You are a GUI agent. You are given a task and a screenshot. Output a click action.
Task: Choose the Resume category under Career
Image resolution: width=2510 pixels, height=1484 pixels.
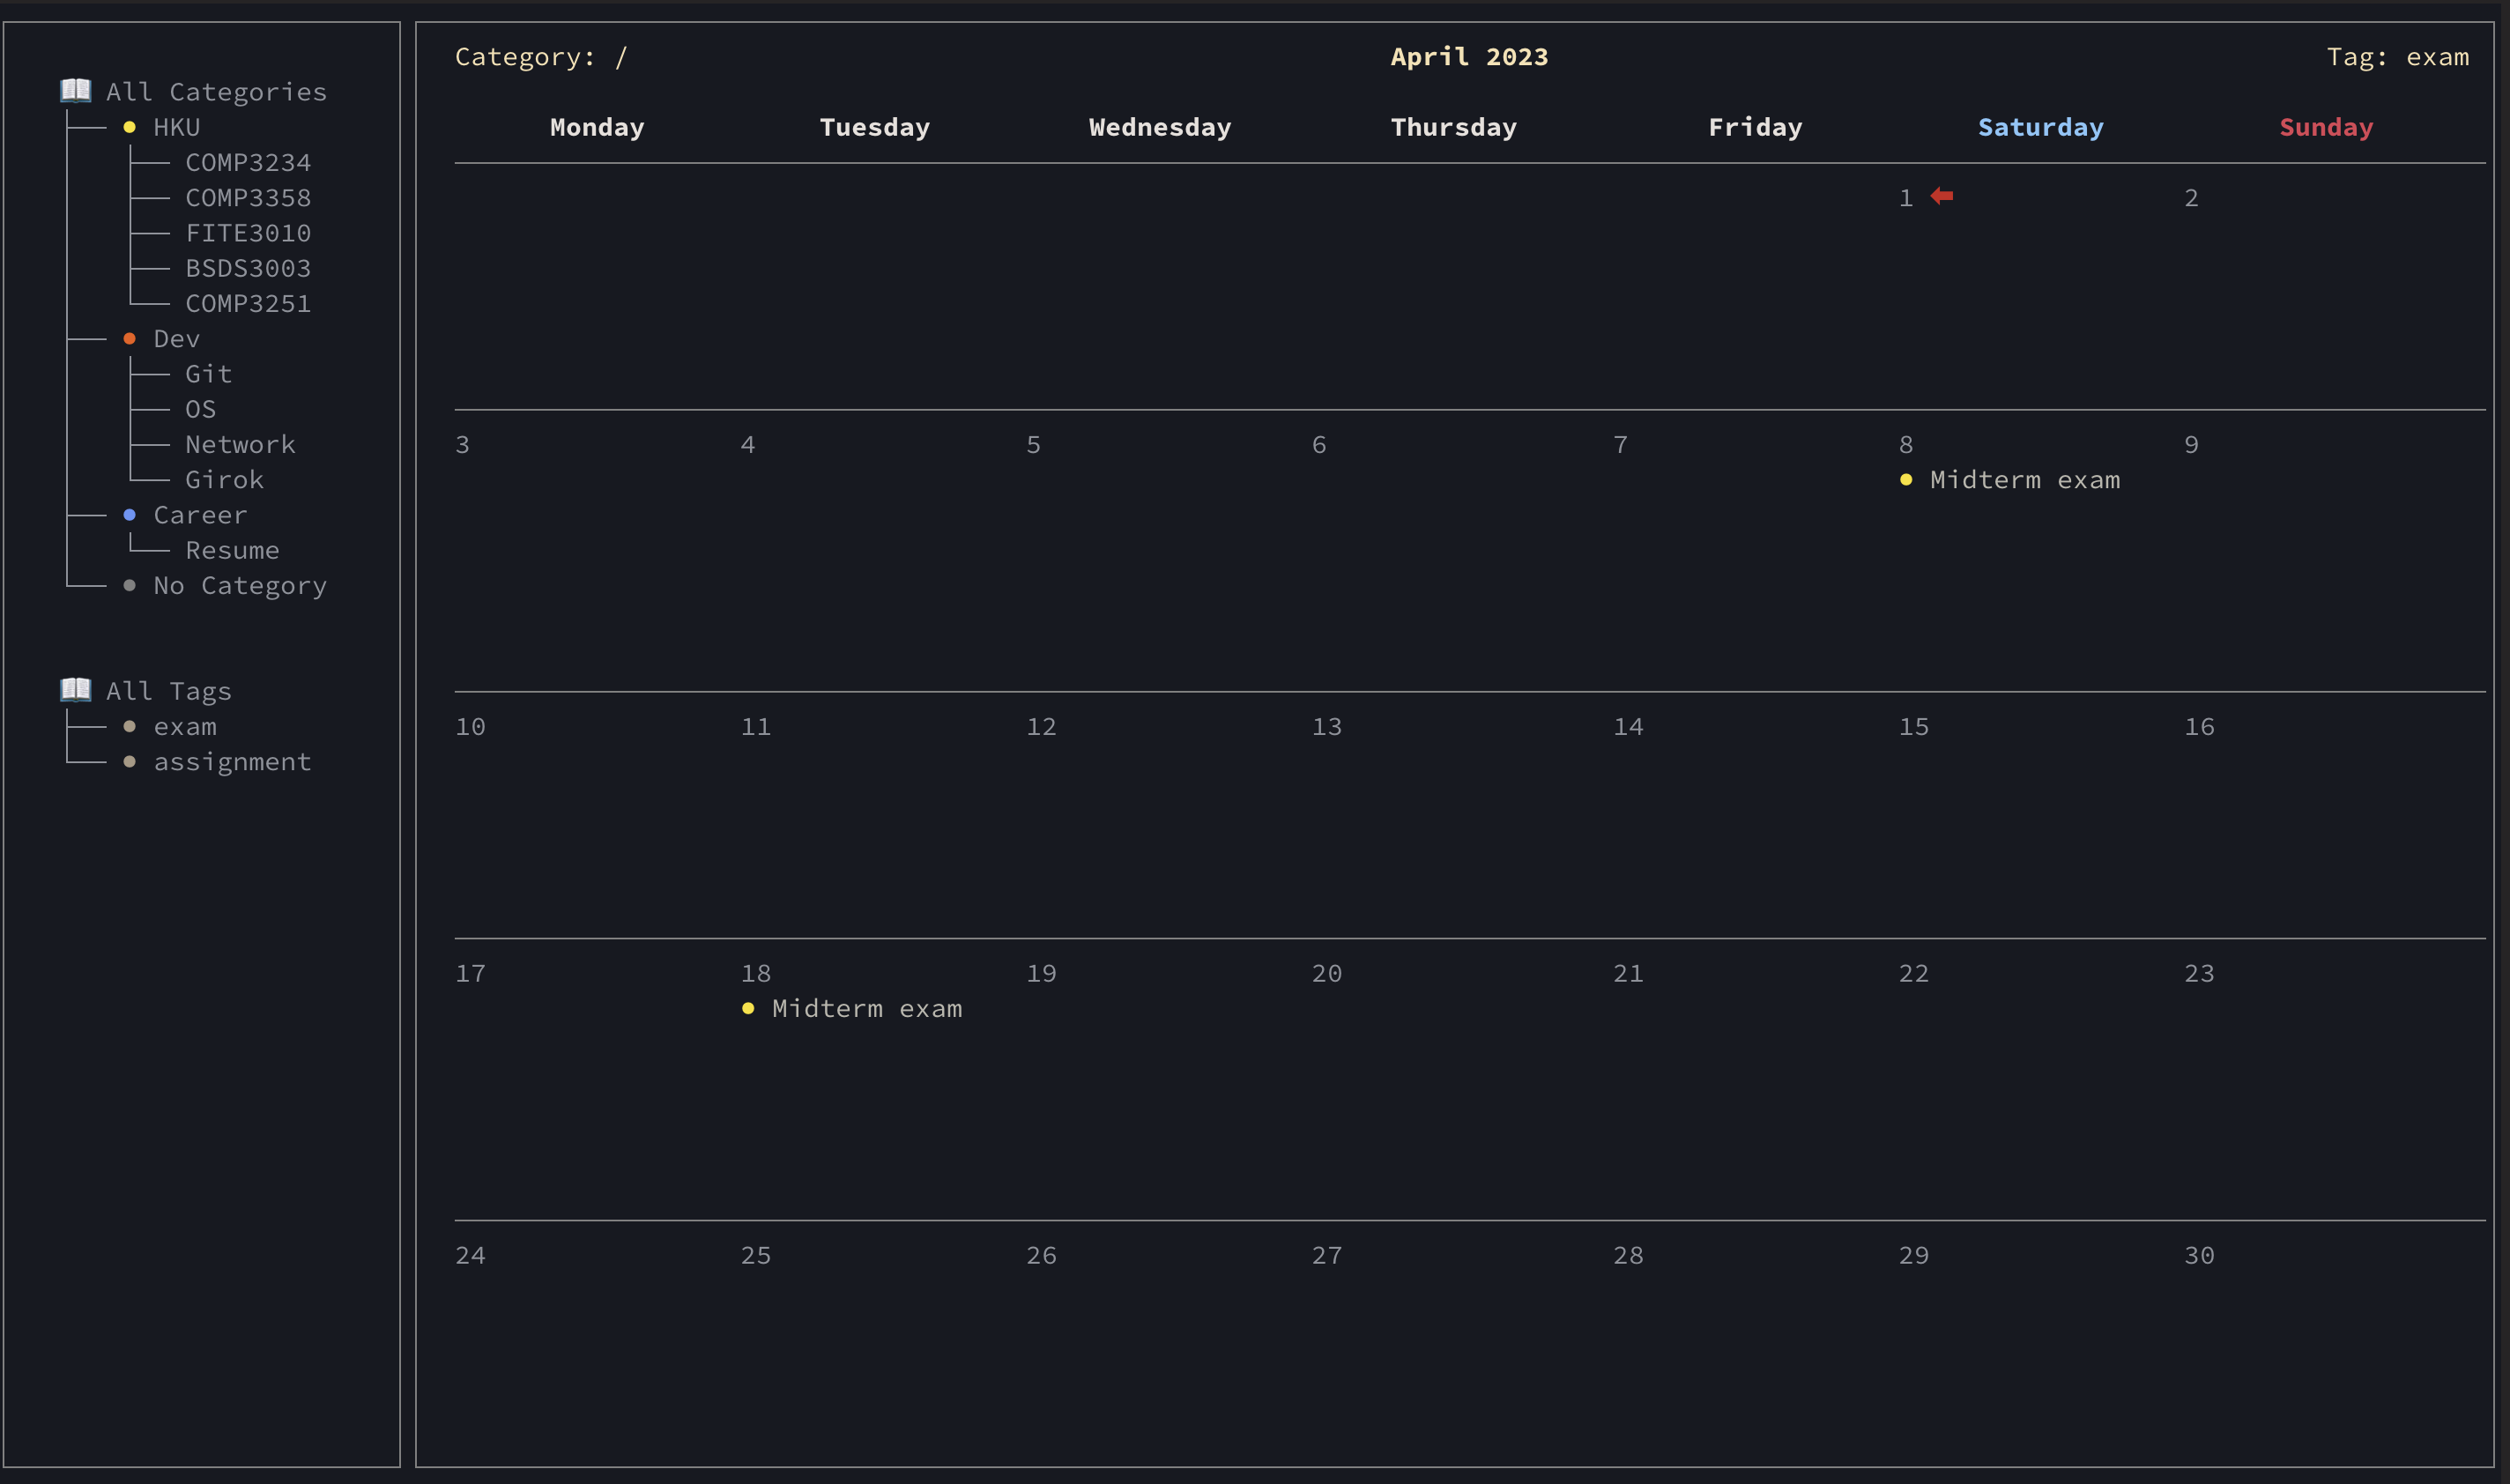coord(232,550)
